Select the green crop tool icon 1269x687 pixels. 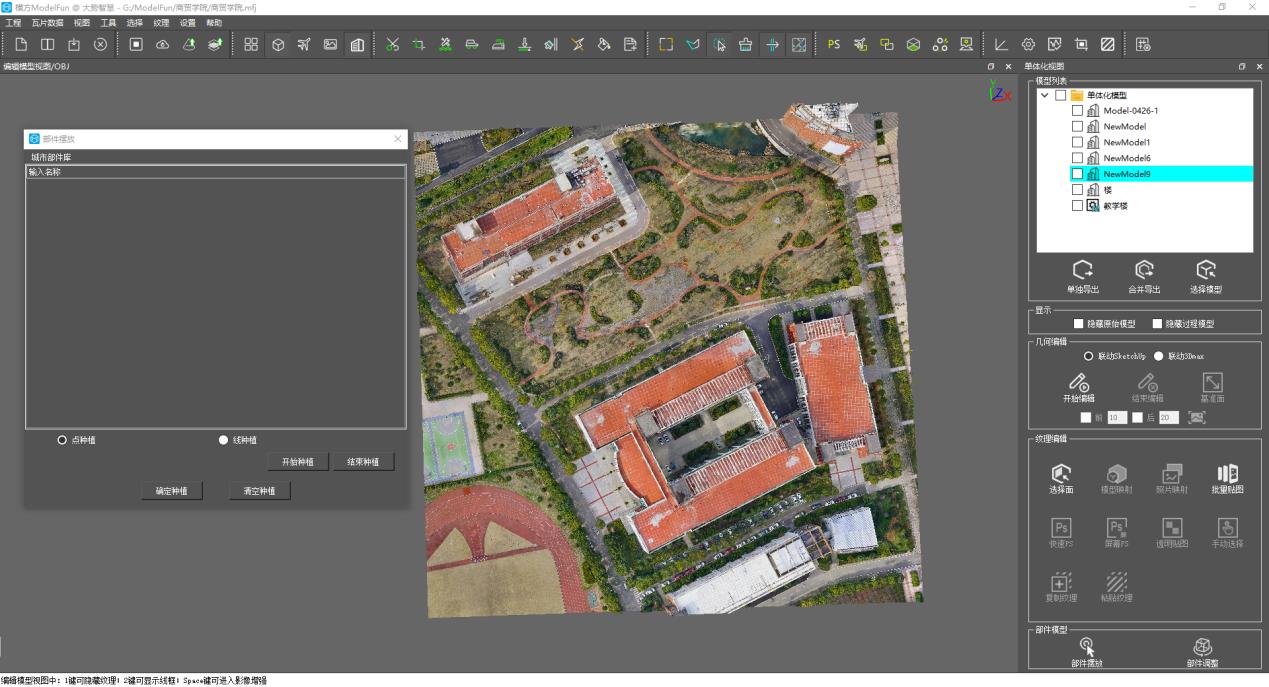click(419, 44)
